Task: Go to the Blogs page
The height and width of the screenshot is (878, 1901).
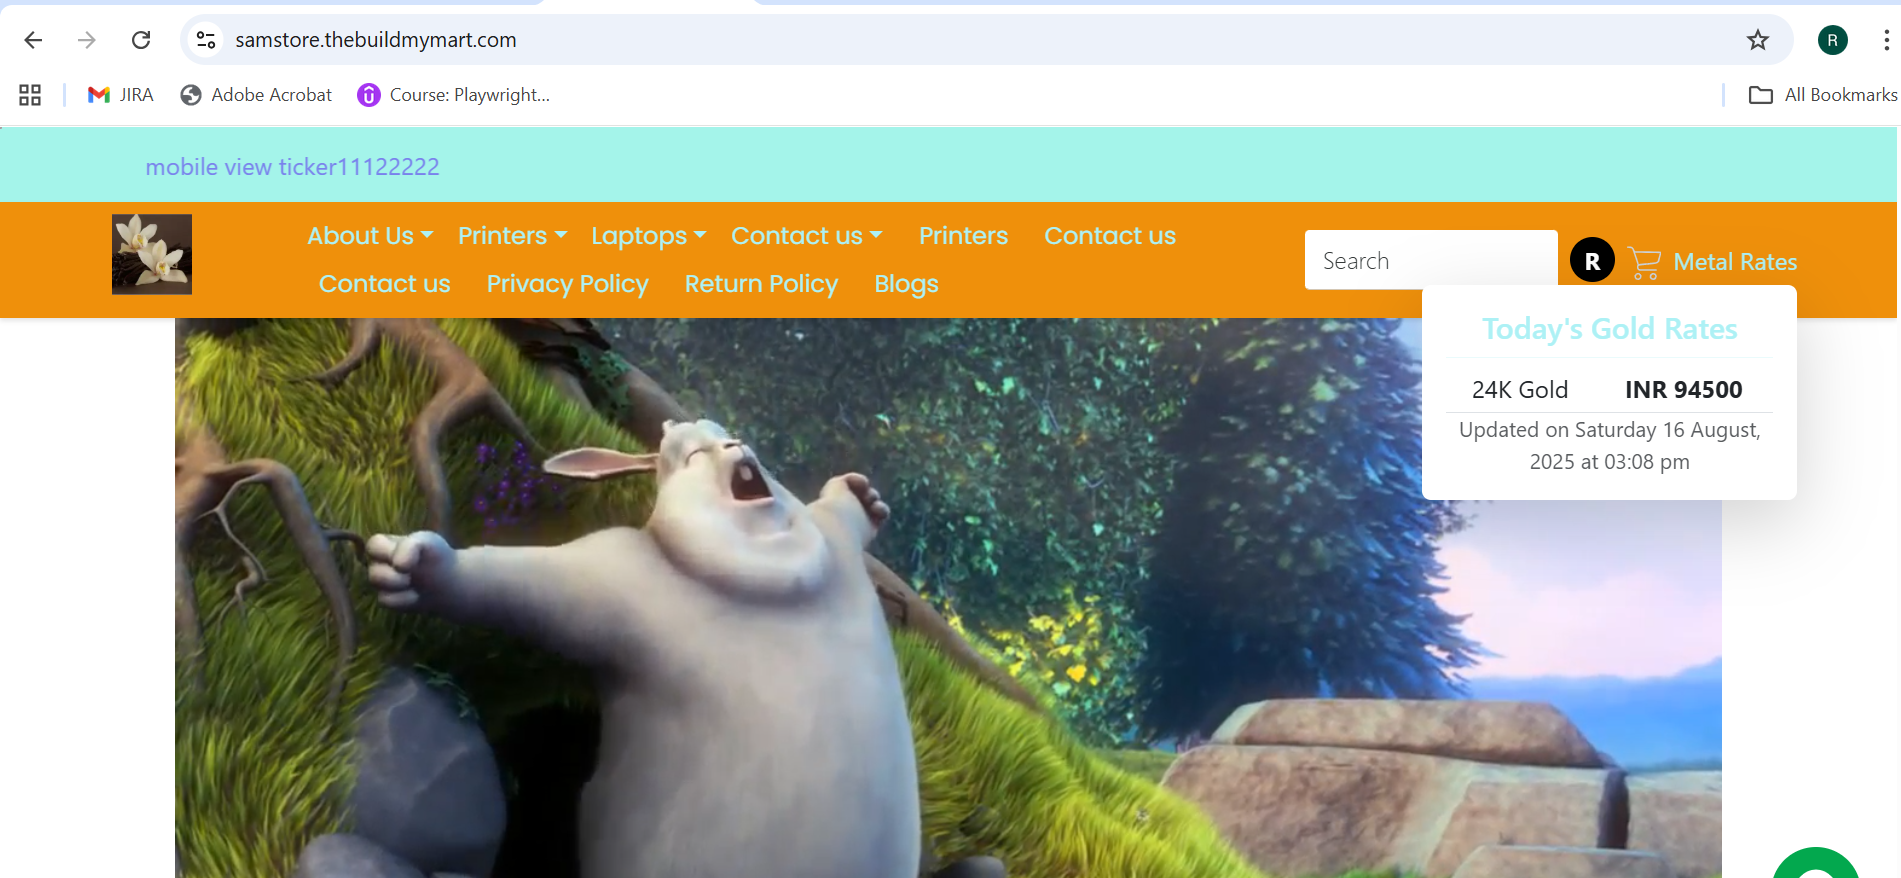Action: point(906,284)
